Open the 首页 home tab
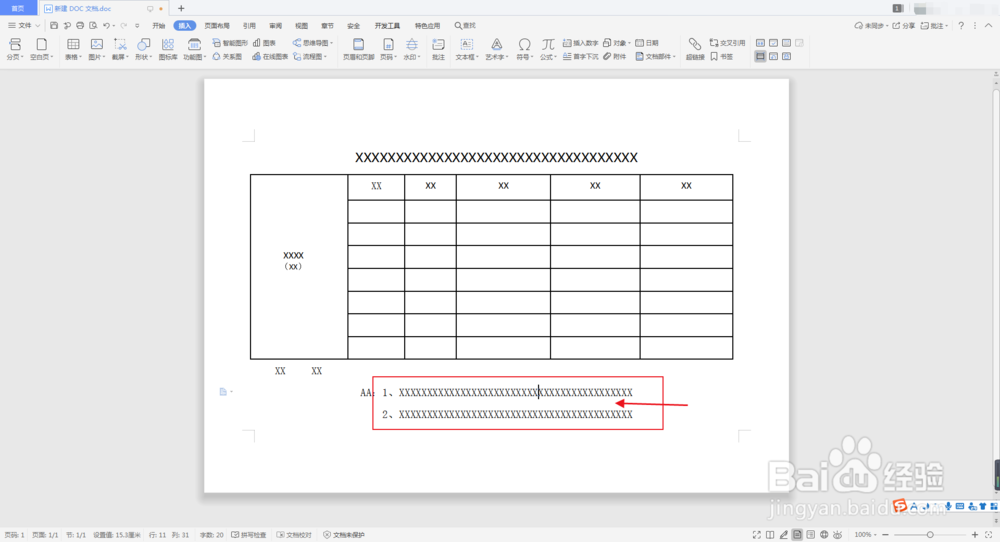 click(18, 8)
